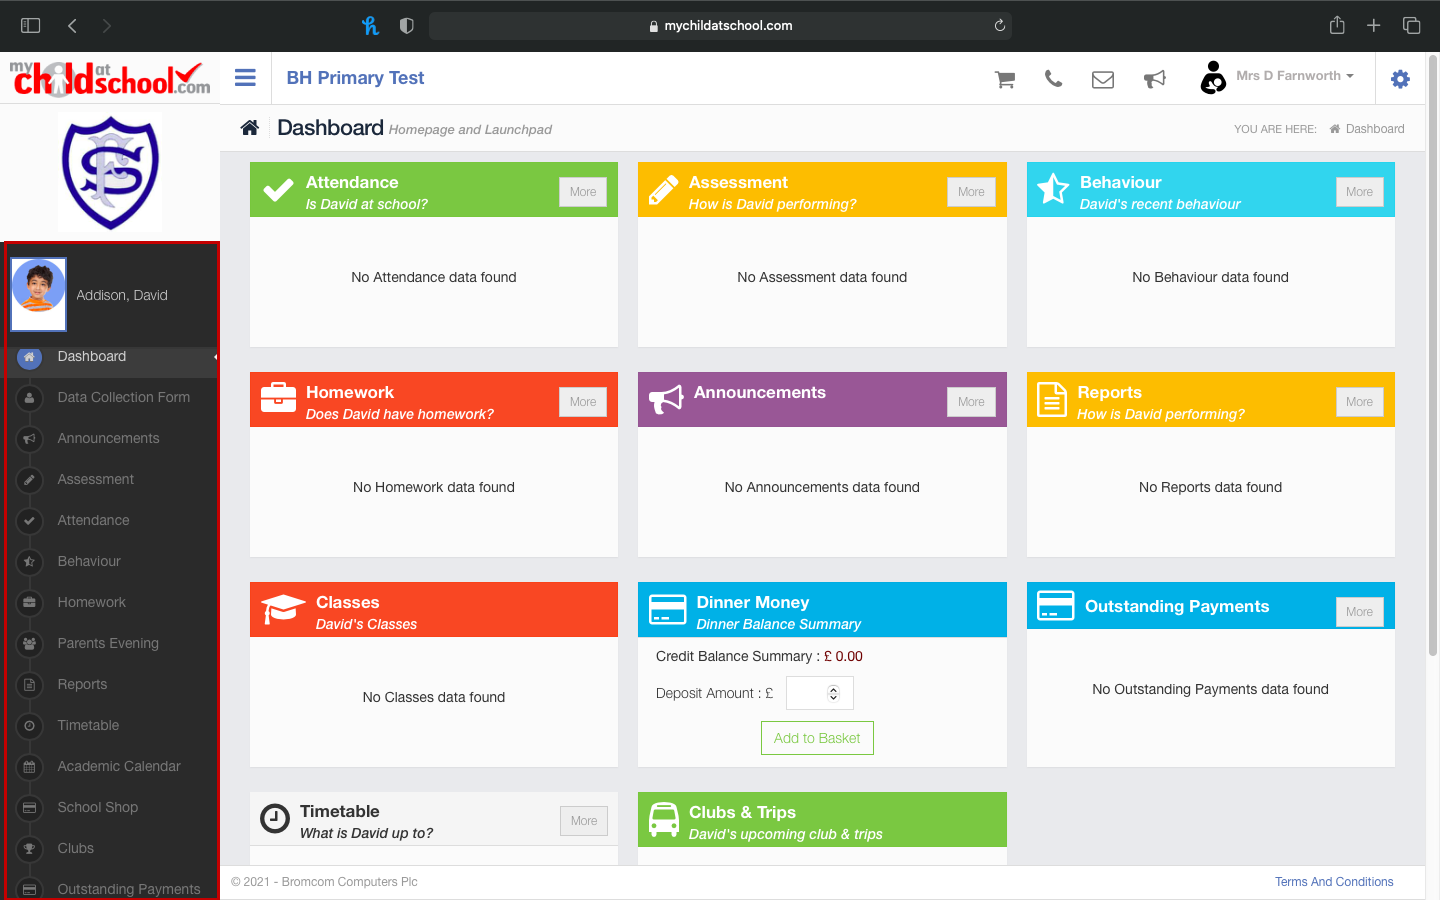
Task: Click the Academic Calendar icon in sidebar
Action: click(29, 766)
